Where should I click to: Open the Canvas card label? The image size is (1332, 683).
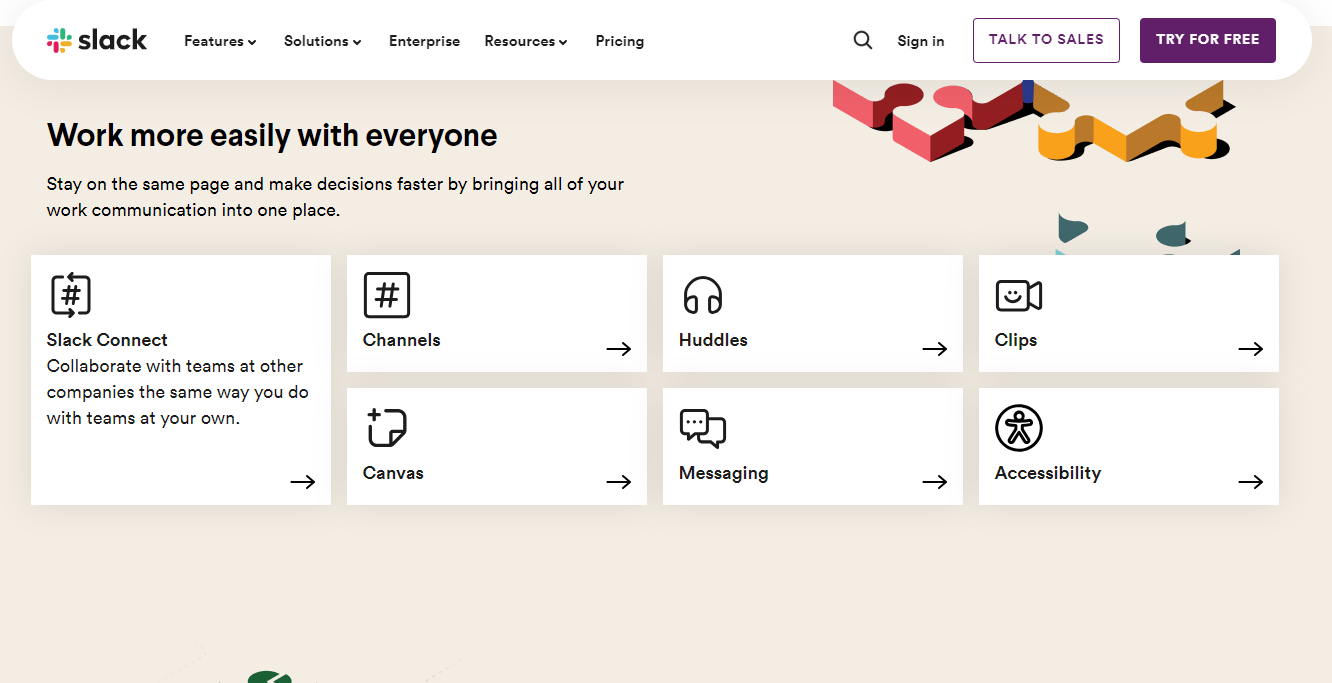click(393, 473)
